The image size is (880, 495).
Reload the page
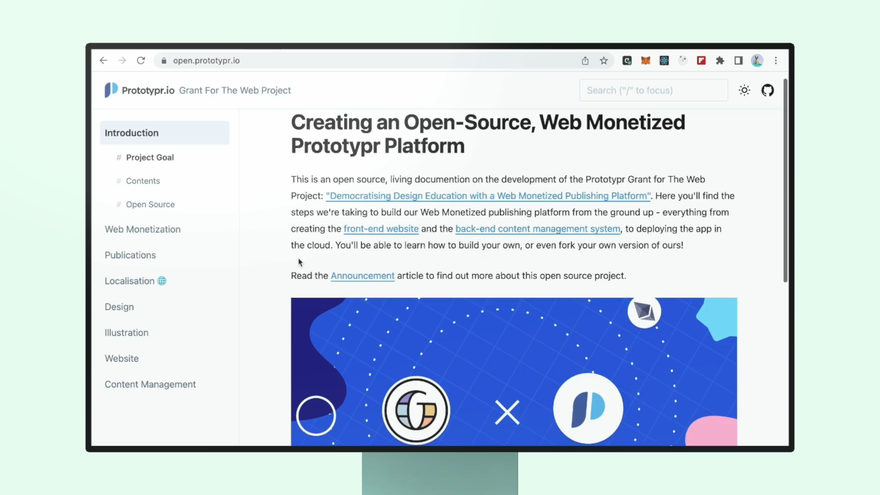click(x=141, y=61)
